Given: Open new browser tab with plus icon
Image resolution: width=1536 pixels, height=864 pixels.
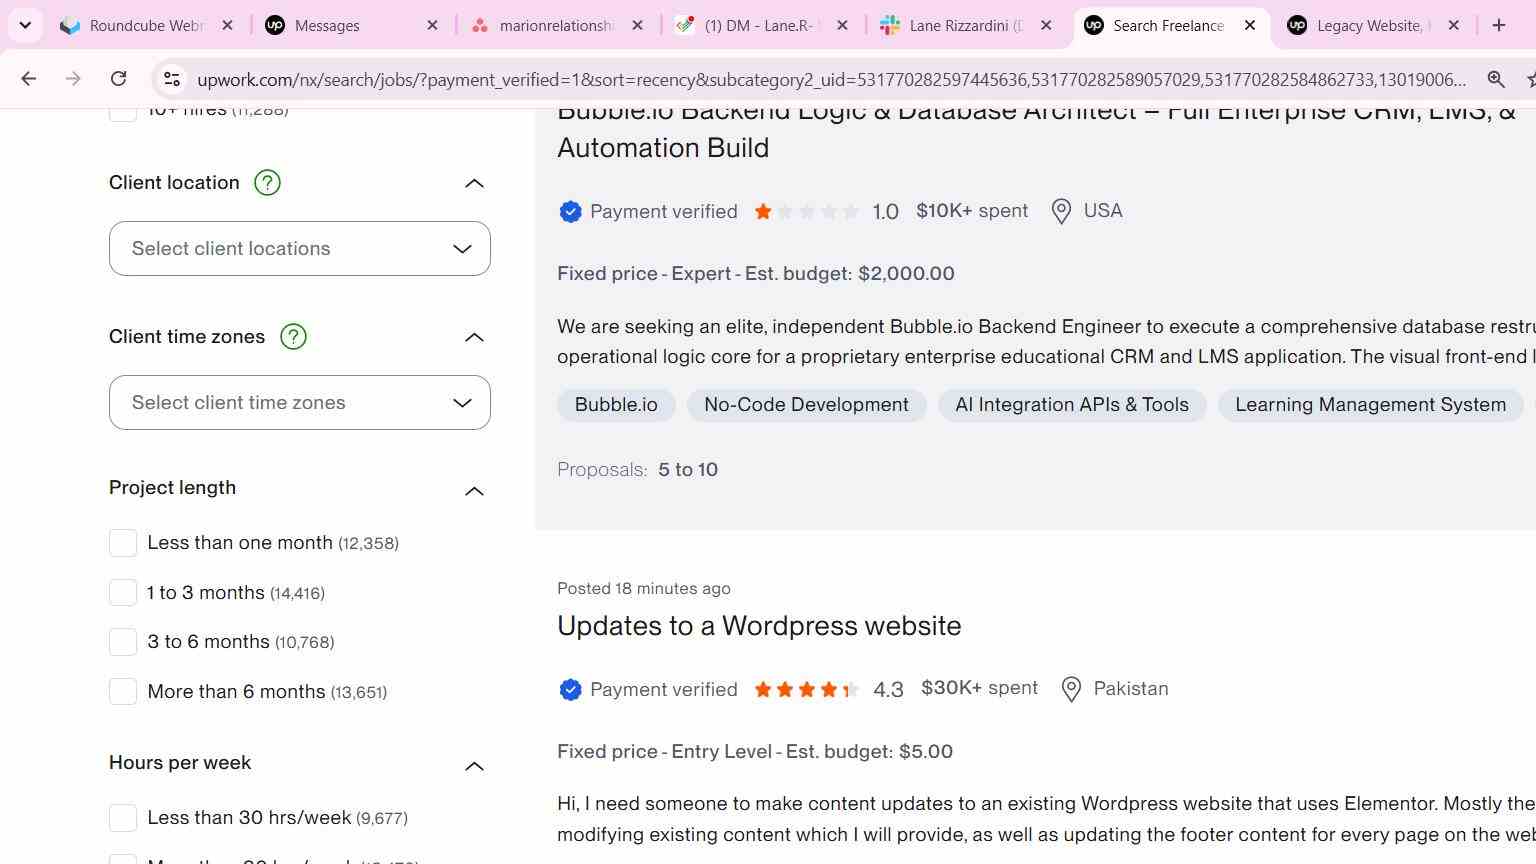Looking at the screenshot, I should (1498, 25).
